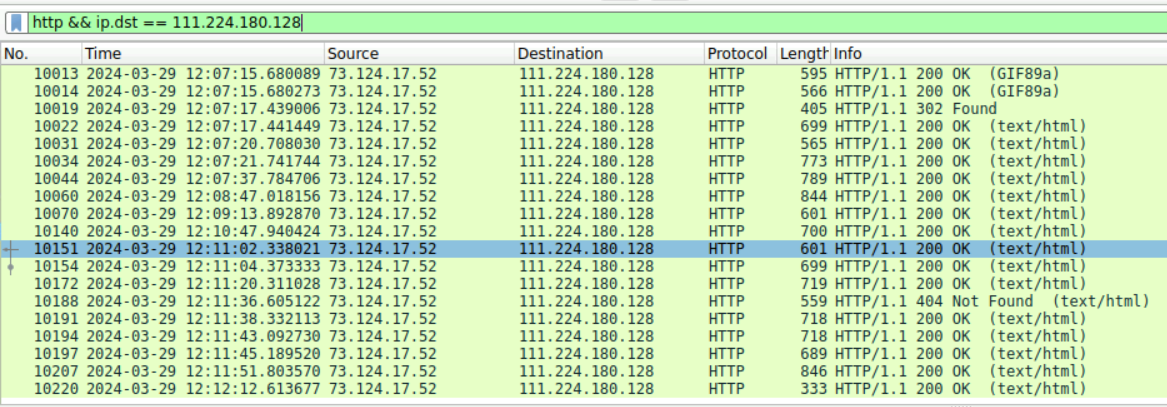Select packet 10188 with 404 Not Found
The height and width of the screenshot is (407, 1167).
(x=584, y=301)
